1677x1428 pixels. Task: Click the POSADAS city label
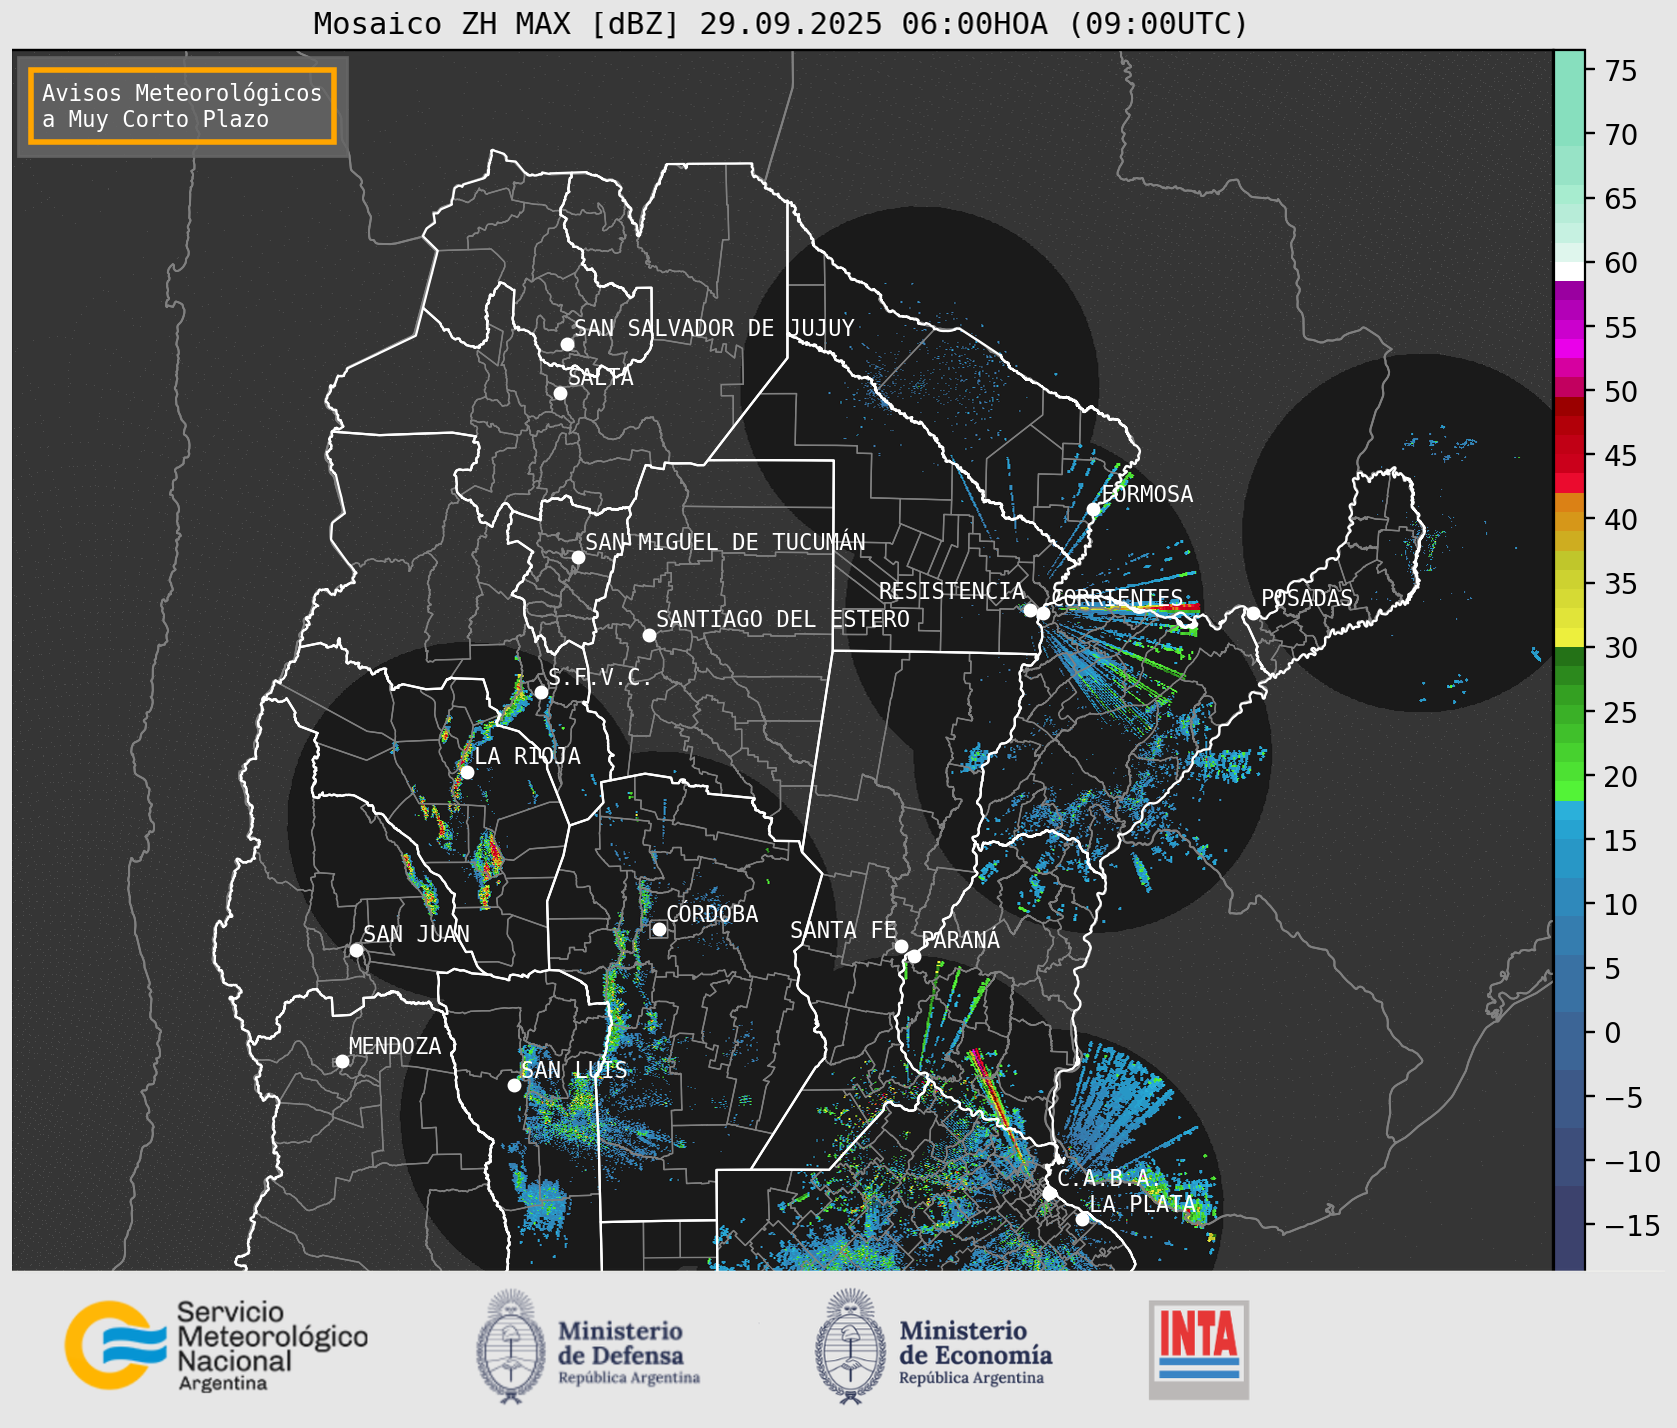(x=1307, y=598)
